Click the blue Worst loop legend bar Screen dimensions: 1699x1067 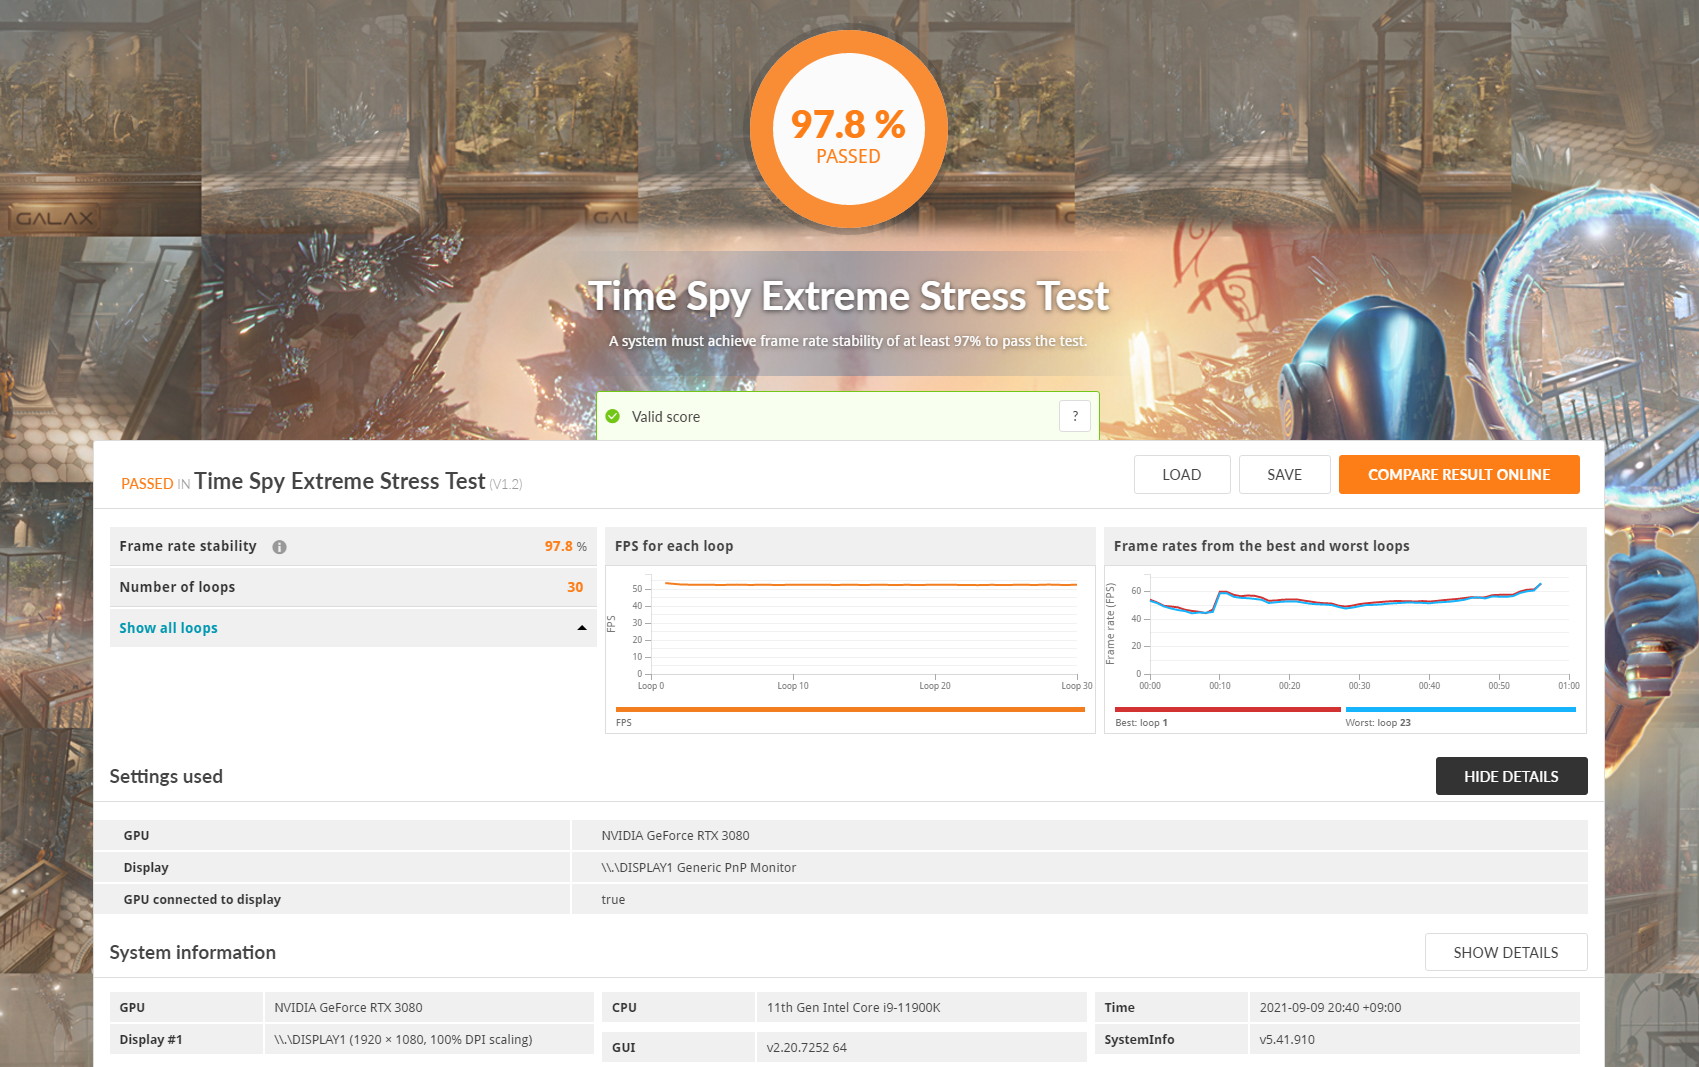1460,709
